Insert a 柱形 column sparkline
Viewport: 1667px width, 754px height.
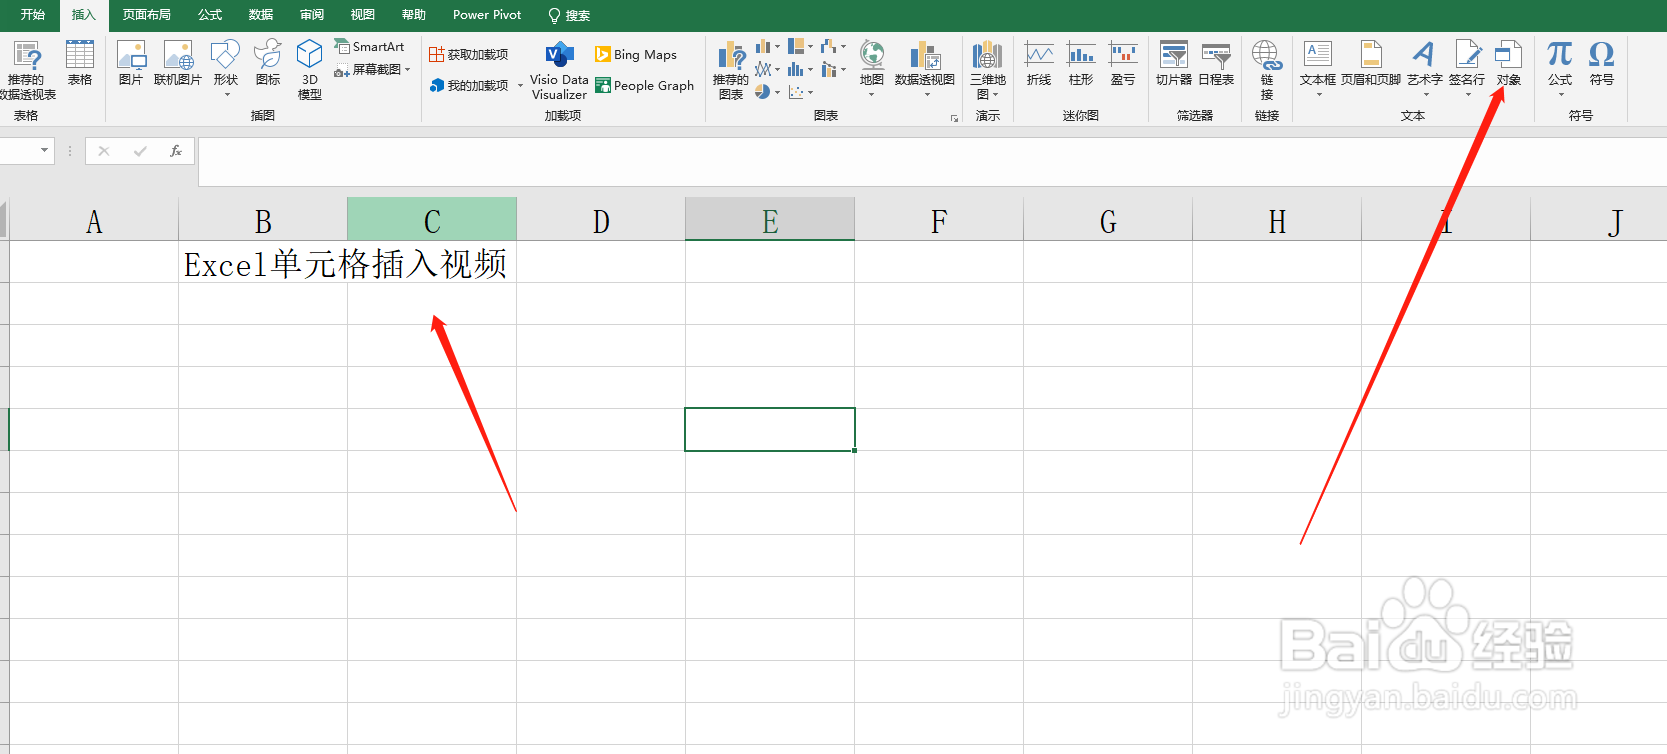point(1081,63)
